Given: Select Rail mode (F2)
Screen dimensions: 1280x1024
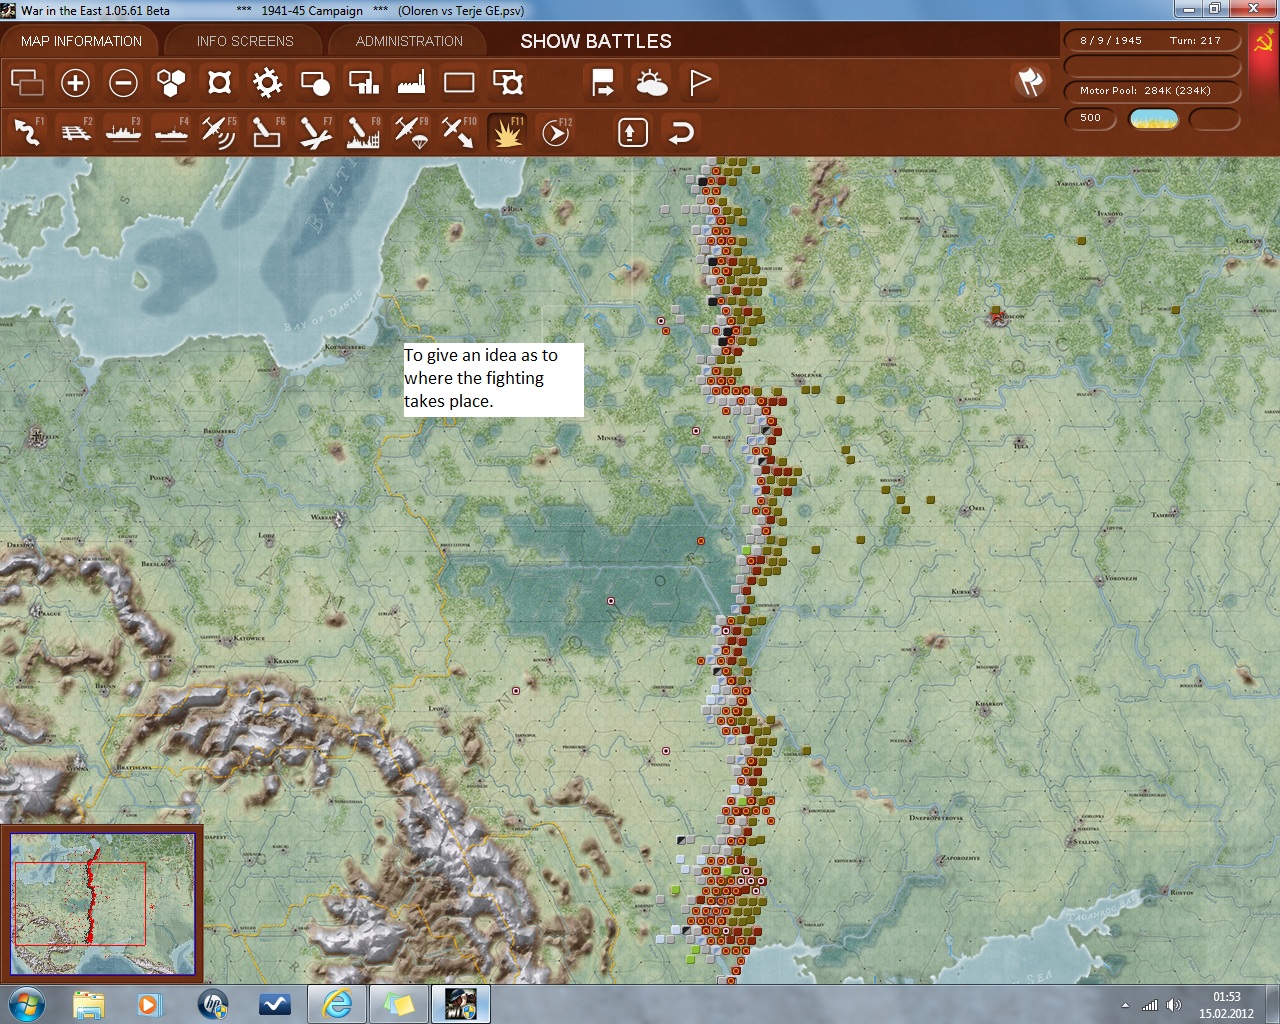Looking at the screenshot, I should point(75,132).
